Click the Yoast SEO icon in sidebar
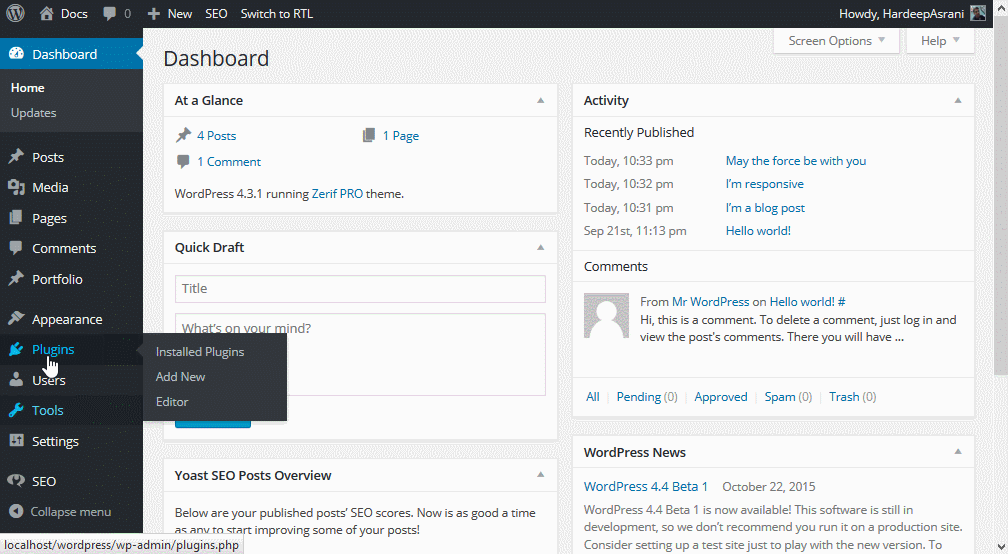 point(16,481)
